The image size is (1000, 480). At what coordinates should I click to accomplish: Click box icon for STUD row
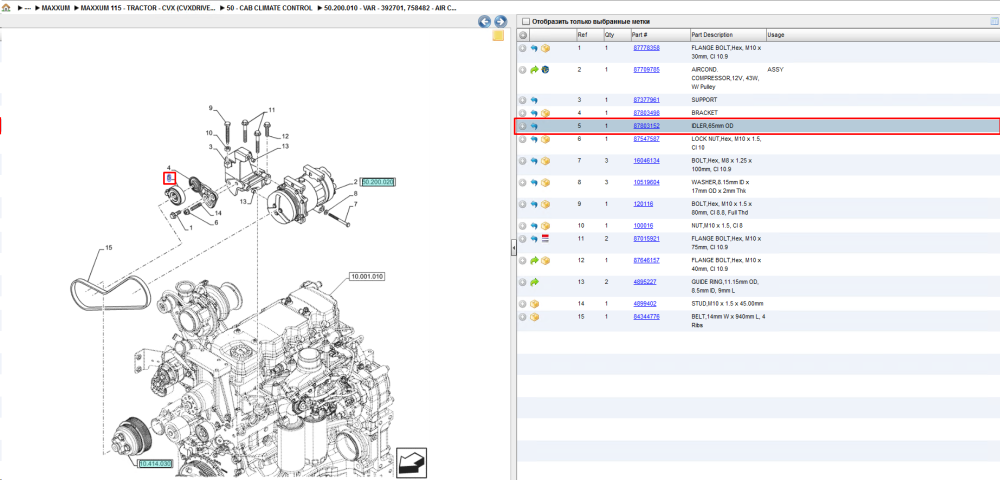coord(534,304)
